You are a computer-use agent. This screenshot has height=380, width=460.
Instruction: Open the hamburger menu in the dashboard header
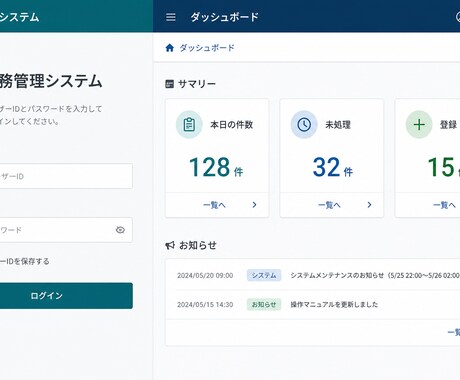pos(171,17)
